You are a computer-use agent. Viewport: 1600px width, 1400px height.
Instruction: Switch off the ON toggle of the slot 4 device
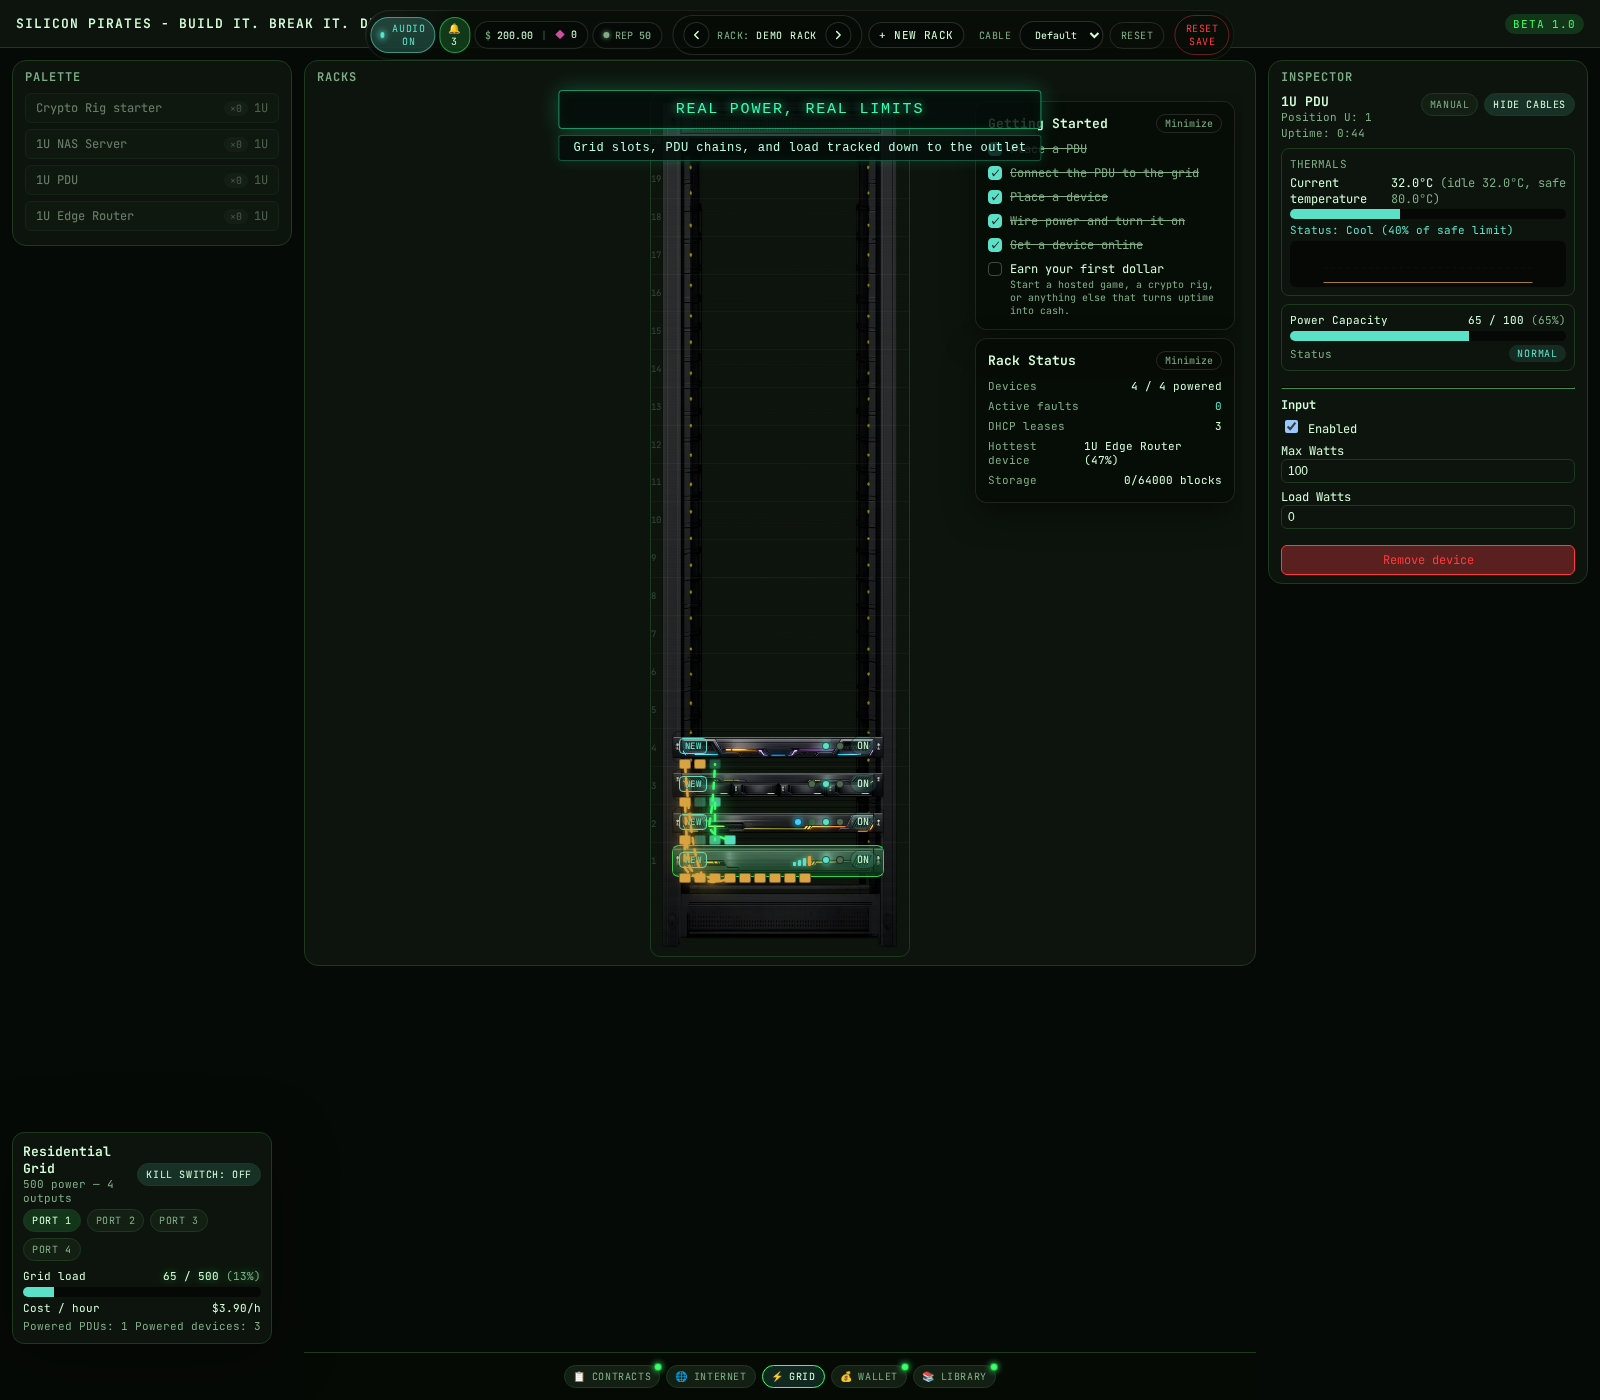point(863,746)
